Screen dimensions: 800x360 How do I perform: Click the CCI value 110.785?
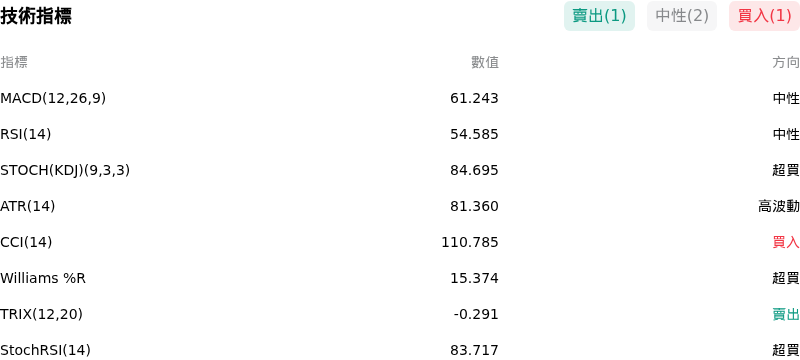[x=470, y=242]
